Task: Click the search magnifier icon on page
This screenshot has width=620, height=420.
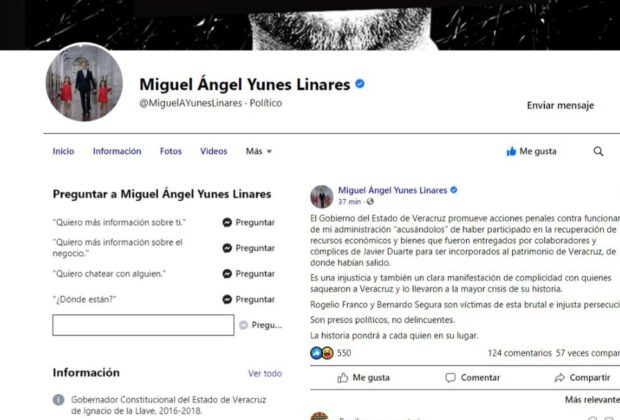Action: coord(598,151)
